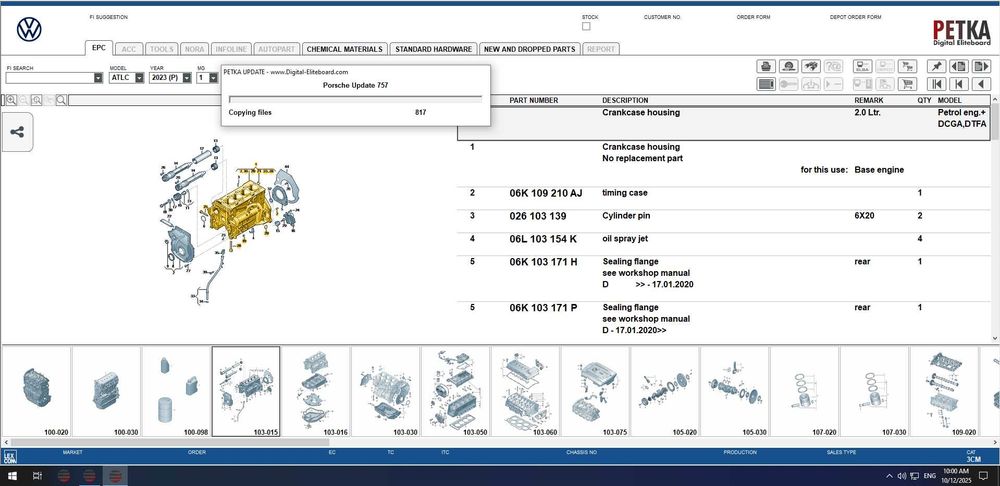Click the ELSA workshop icon

(863, 66)
